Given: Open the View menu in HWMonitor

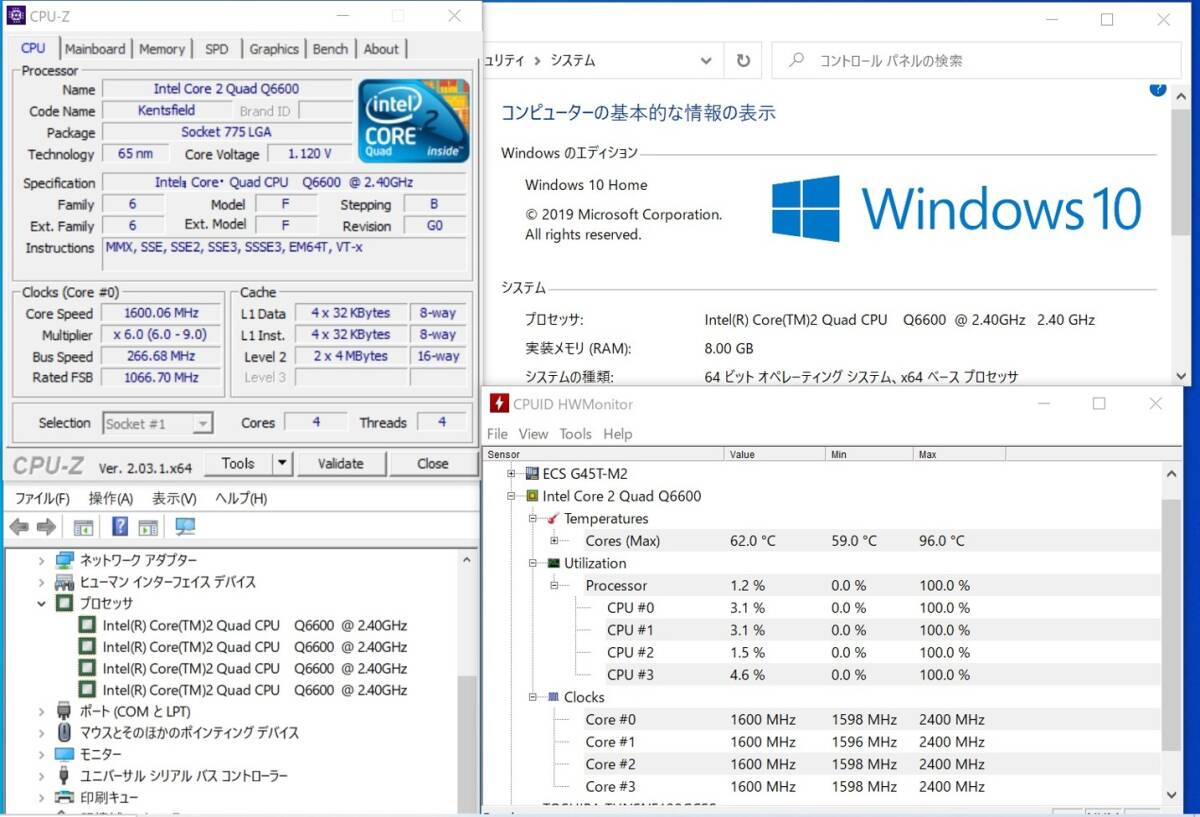Looking at the screenshot, I should click(x=533, y=434).
